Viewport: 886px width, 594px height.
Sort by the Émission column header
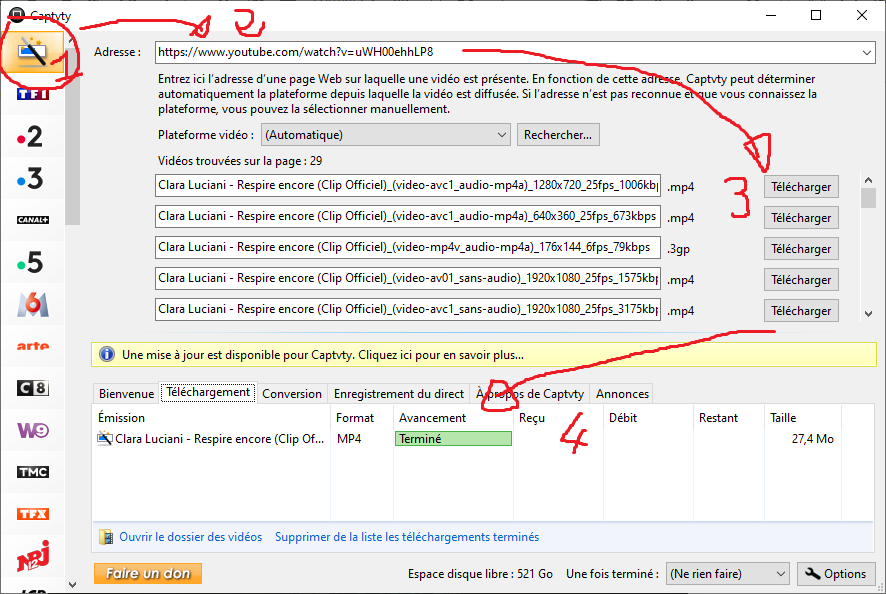pyautogui.click(x=211, y=418)
